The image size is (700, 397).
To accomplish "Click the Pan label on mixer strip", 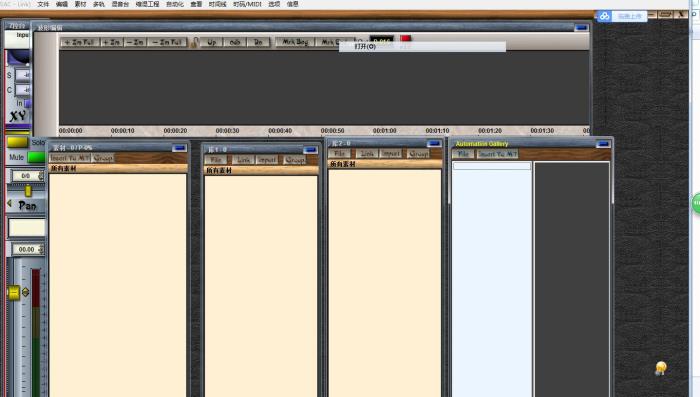I will 27,206.
